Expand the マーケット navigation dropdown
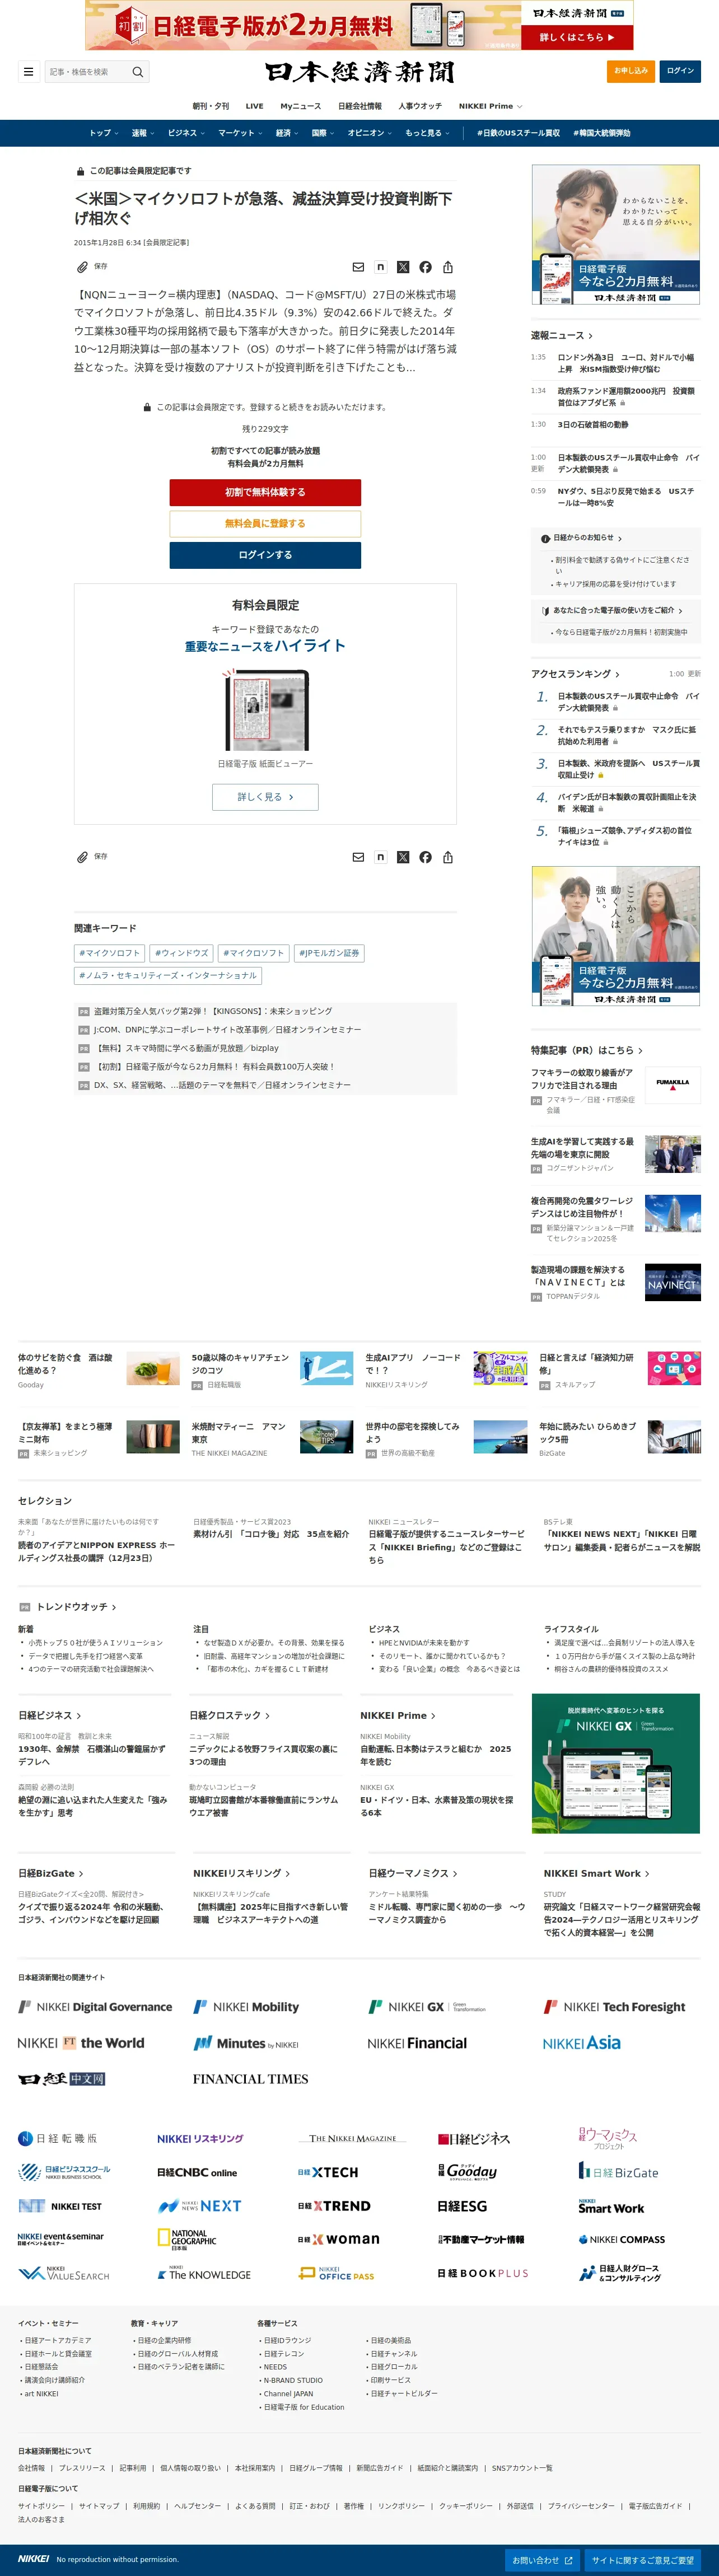This screenshot has width=719, height=2576. 240,133
